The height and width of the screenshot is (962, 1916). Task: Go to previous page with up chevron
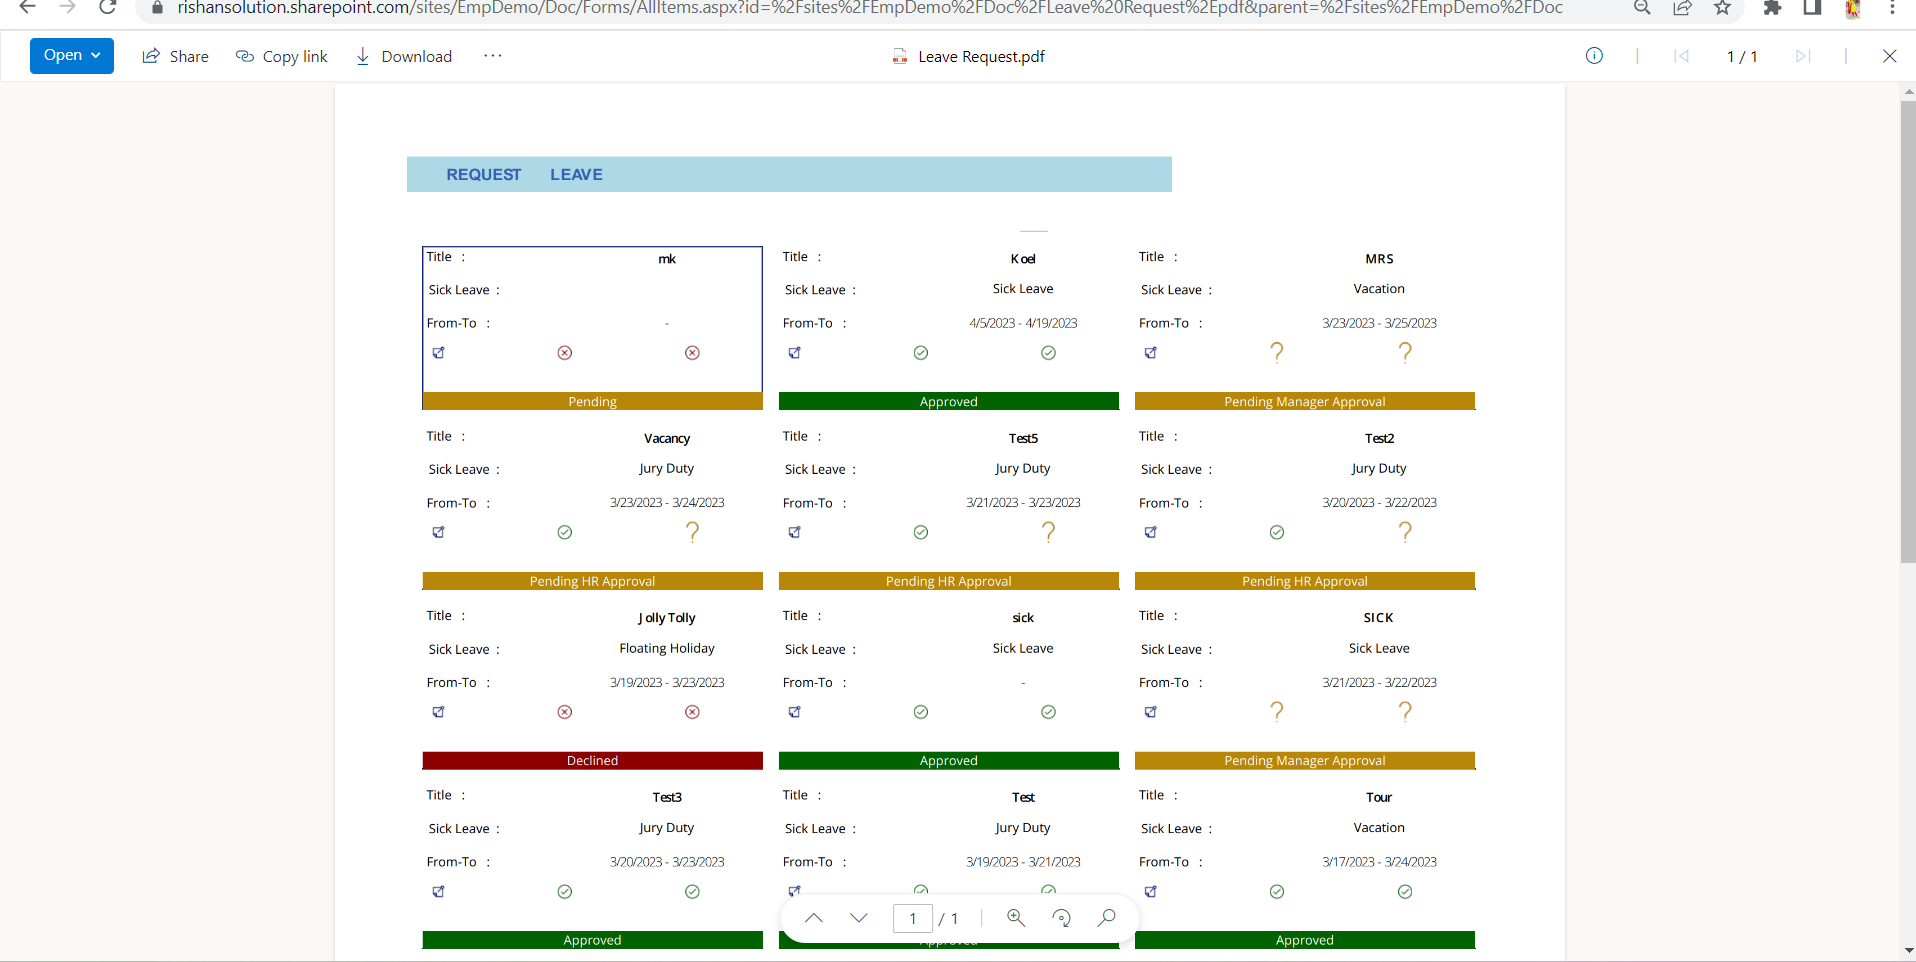tap(814, 918)
